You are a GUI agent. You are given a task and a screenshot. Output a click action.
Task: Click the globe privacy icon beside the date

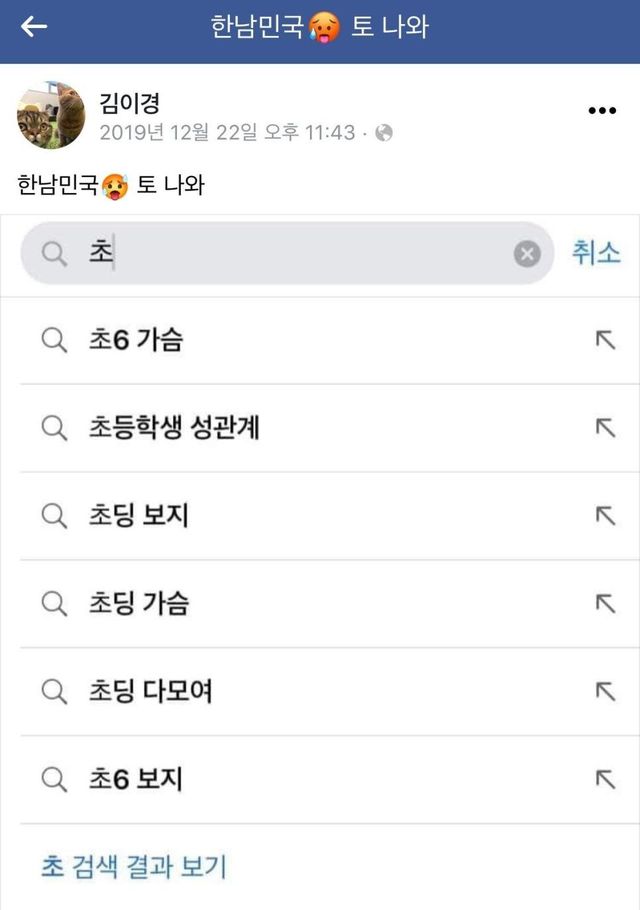pyautogui.click(x=384, y=133)
